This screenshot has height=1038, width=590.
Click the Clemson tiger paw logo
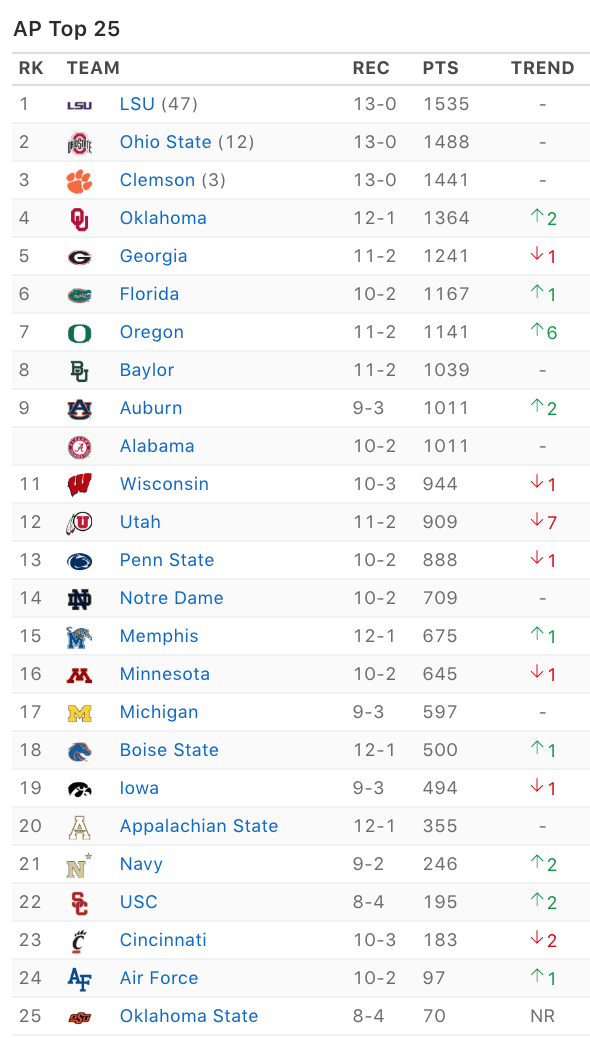coord(79,181)
